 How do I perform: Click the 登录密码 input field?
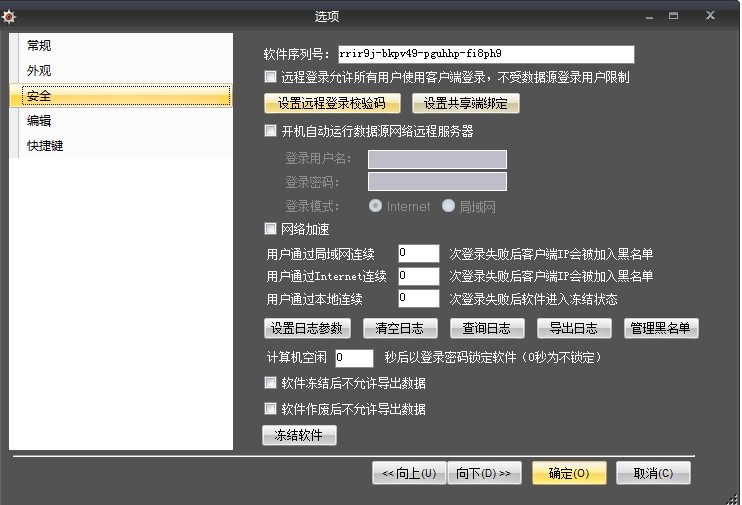pos(437,182)
